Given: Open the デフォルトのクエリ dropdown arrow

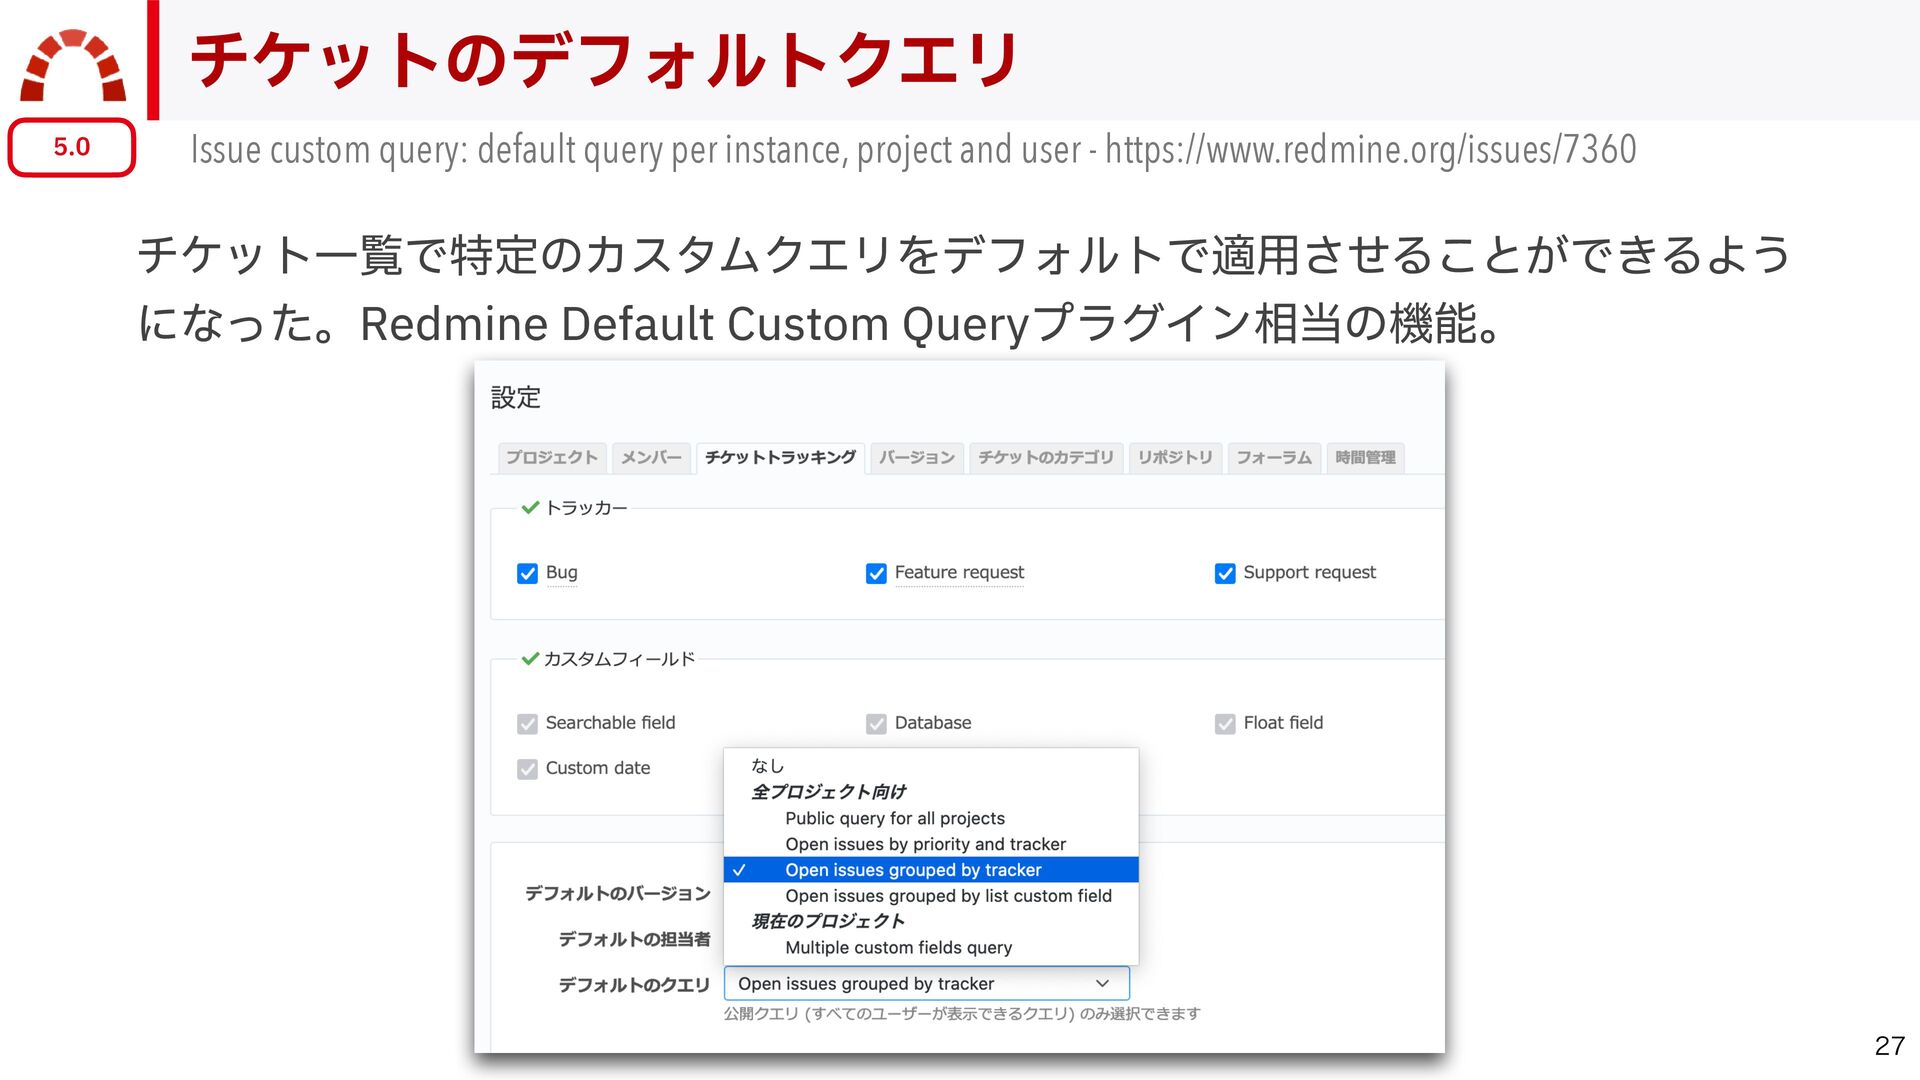Looking at the screenshot, I should [x=1102, y=984].
